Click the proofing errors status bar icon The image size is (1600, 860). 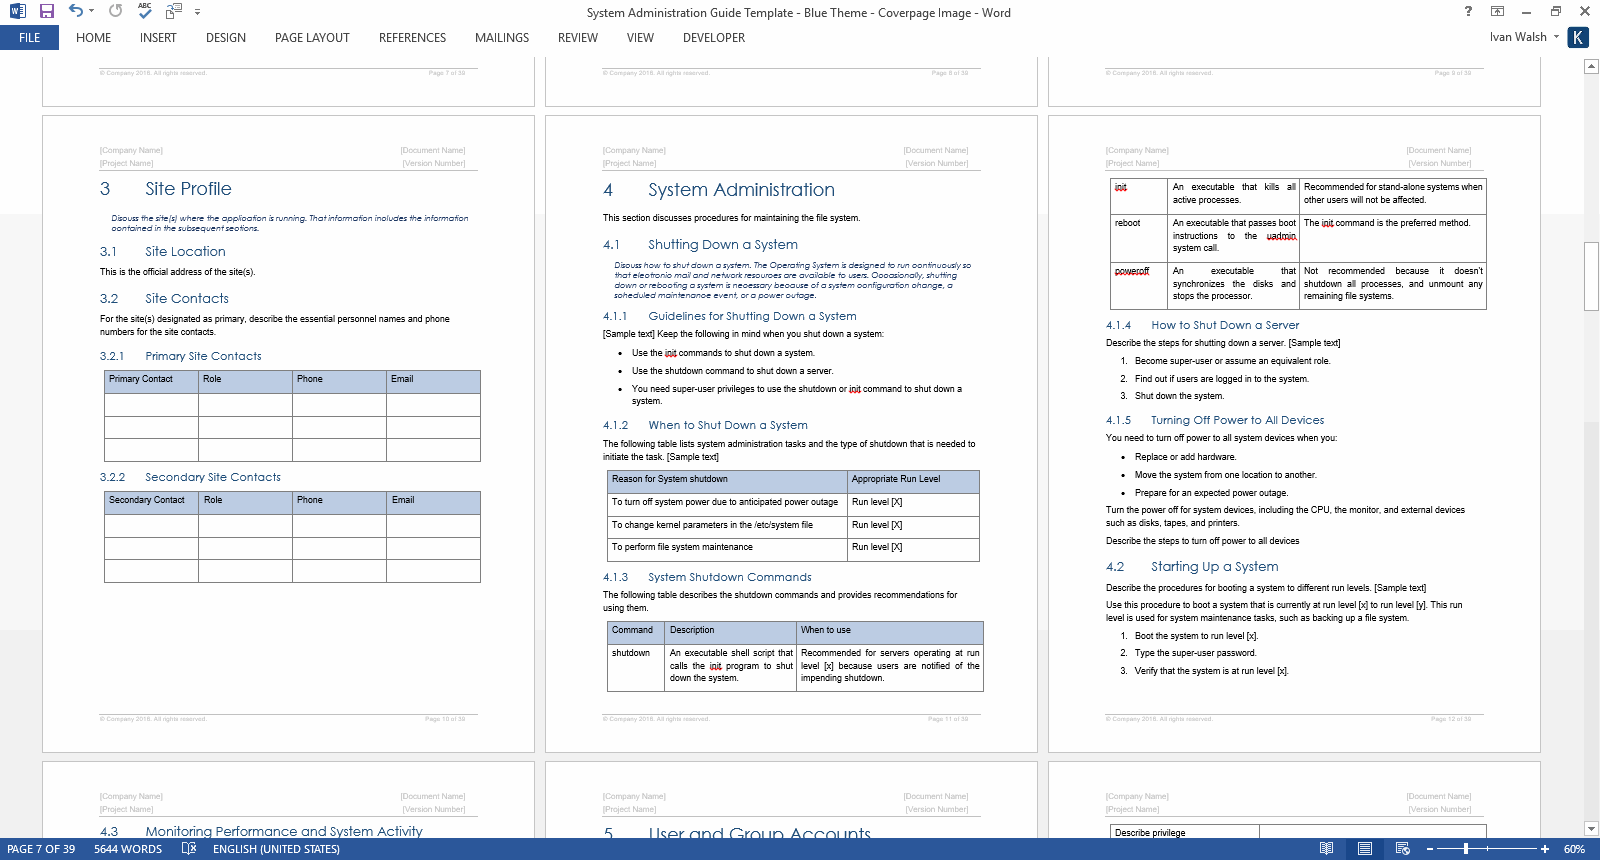189,849
